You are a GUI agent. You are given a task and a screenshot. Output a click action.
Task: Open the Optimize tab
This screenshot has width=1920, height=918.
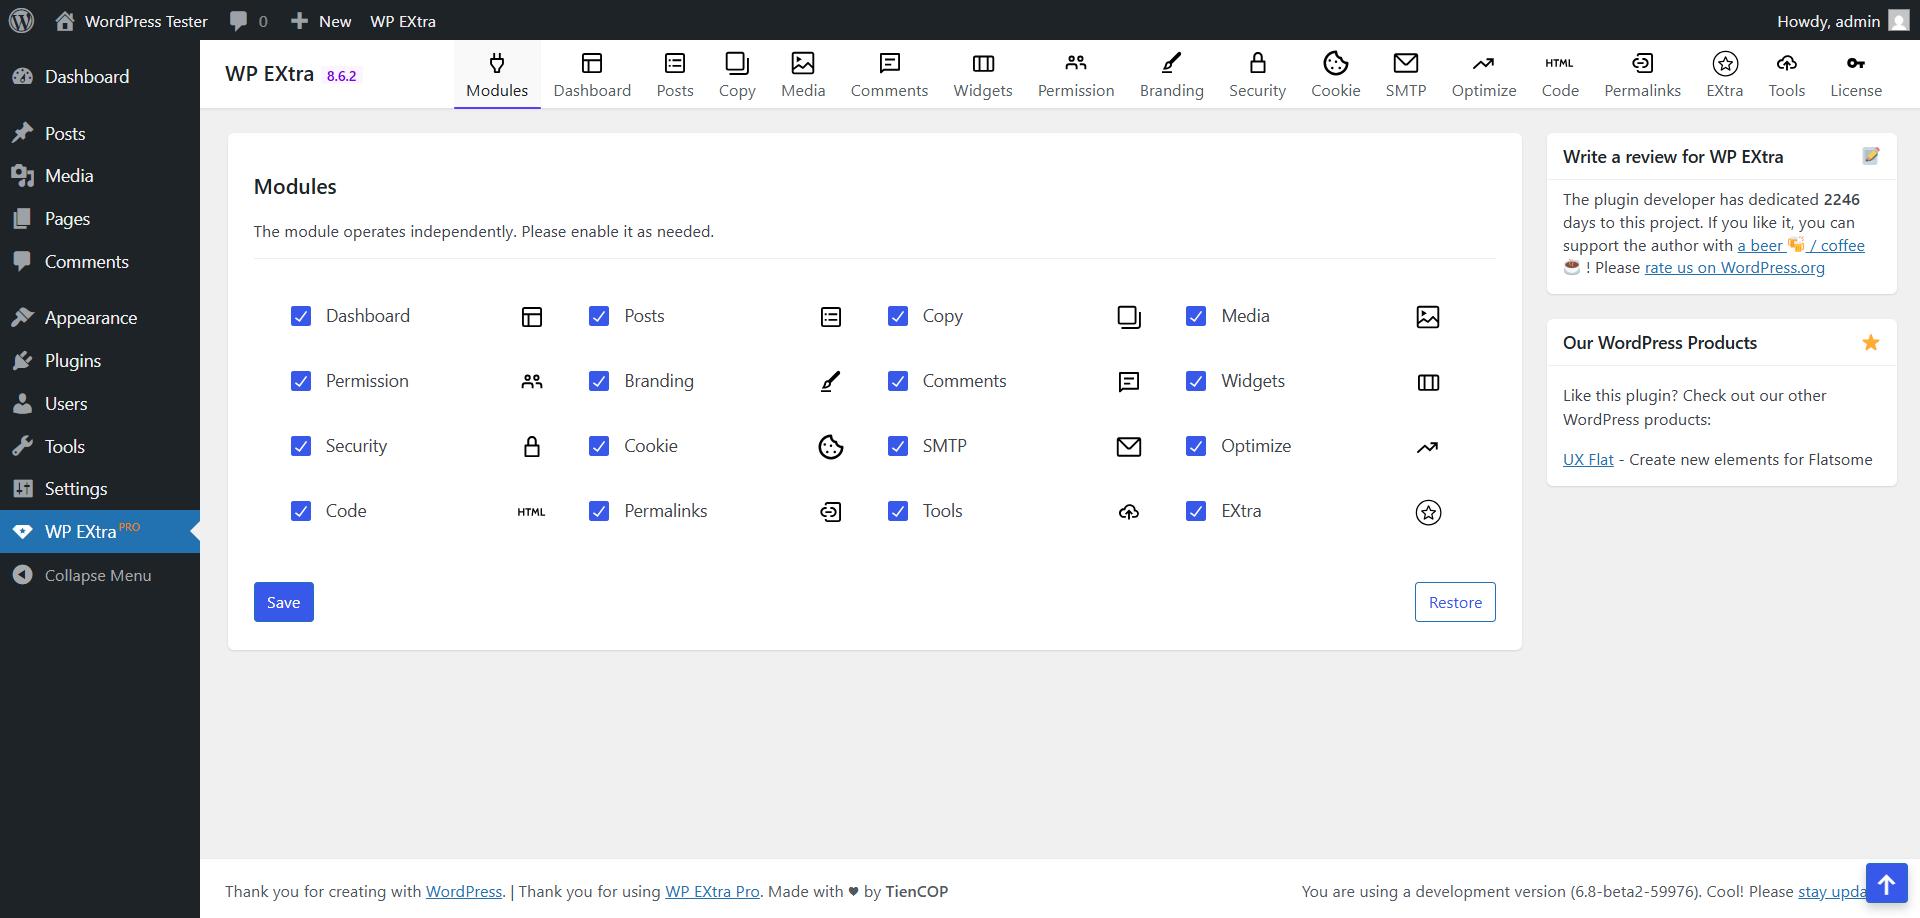(1484, 75)
